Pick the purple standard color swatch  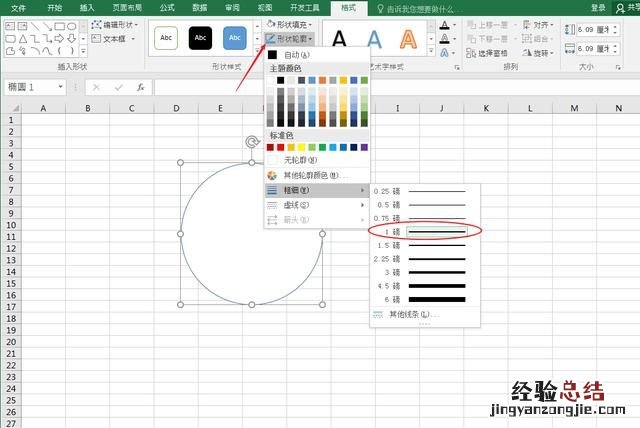coord(364,147)
